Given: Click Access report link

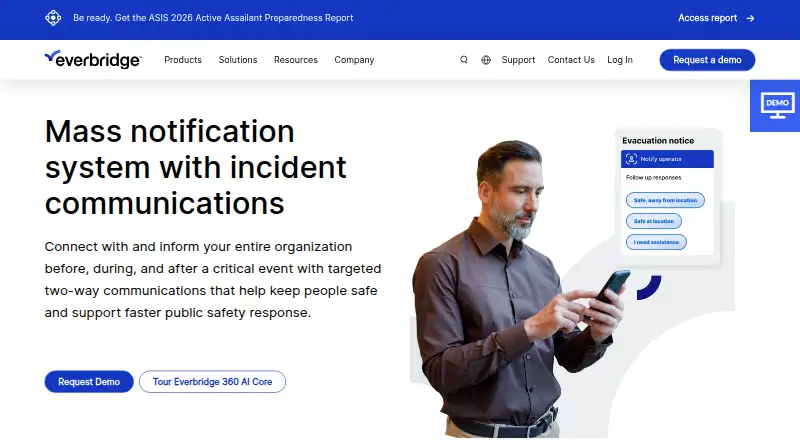Looking at the screenshot, I should tap(707, 18).
